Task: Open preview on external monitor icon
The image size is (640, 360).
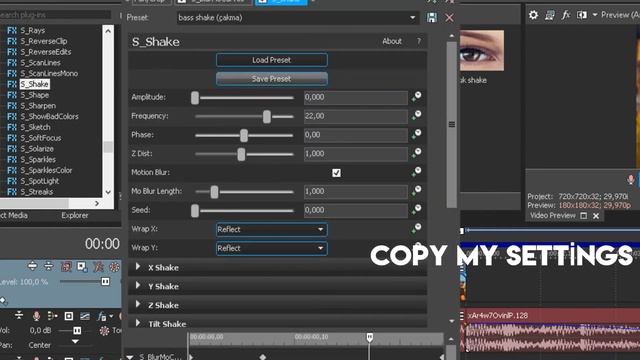Action: (x=549, y=15)
